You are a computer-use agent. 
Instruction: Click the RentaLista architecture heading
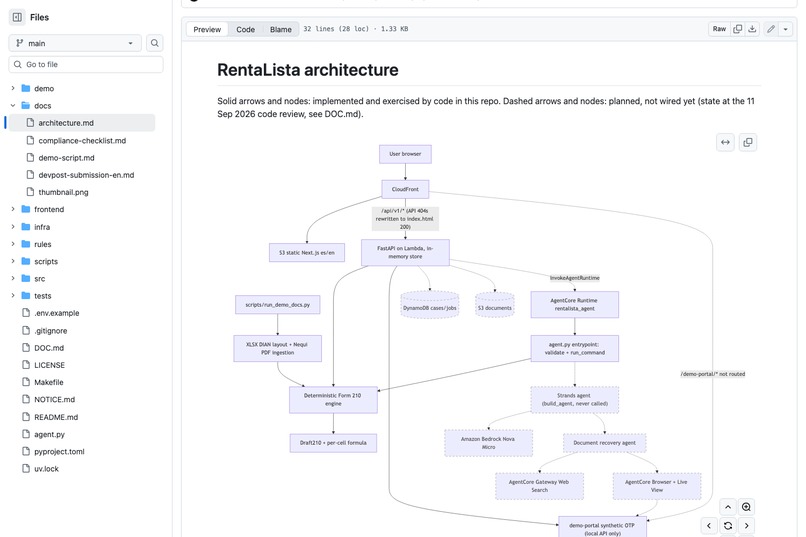[x=307, y=70]
